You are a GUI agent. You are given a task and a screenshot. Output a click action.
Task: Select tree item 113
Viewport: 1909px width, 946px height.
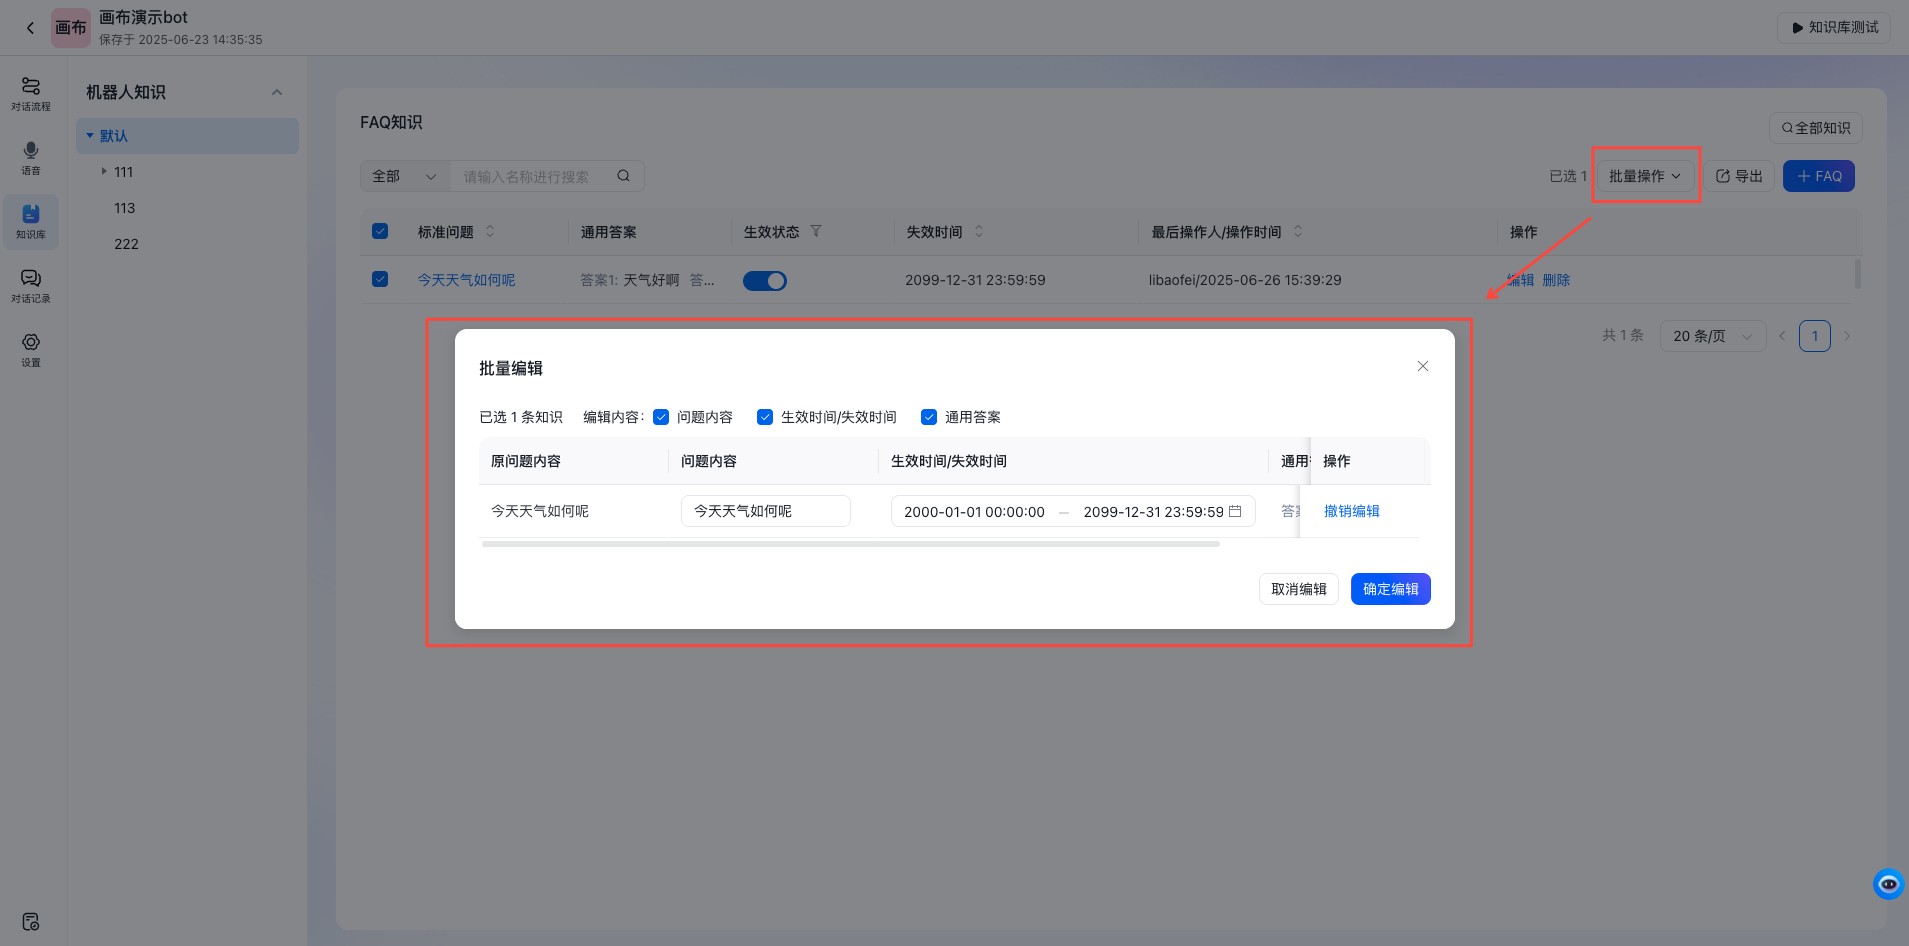click(124, 207)
